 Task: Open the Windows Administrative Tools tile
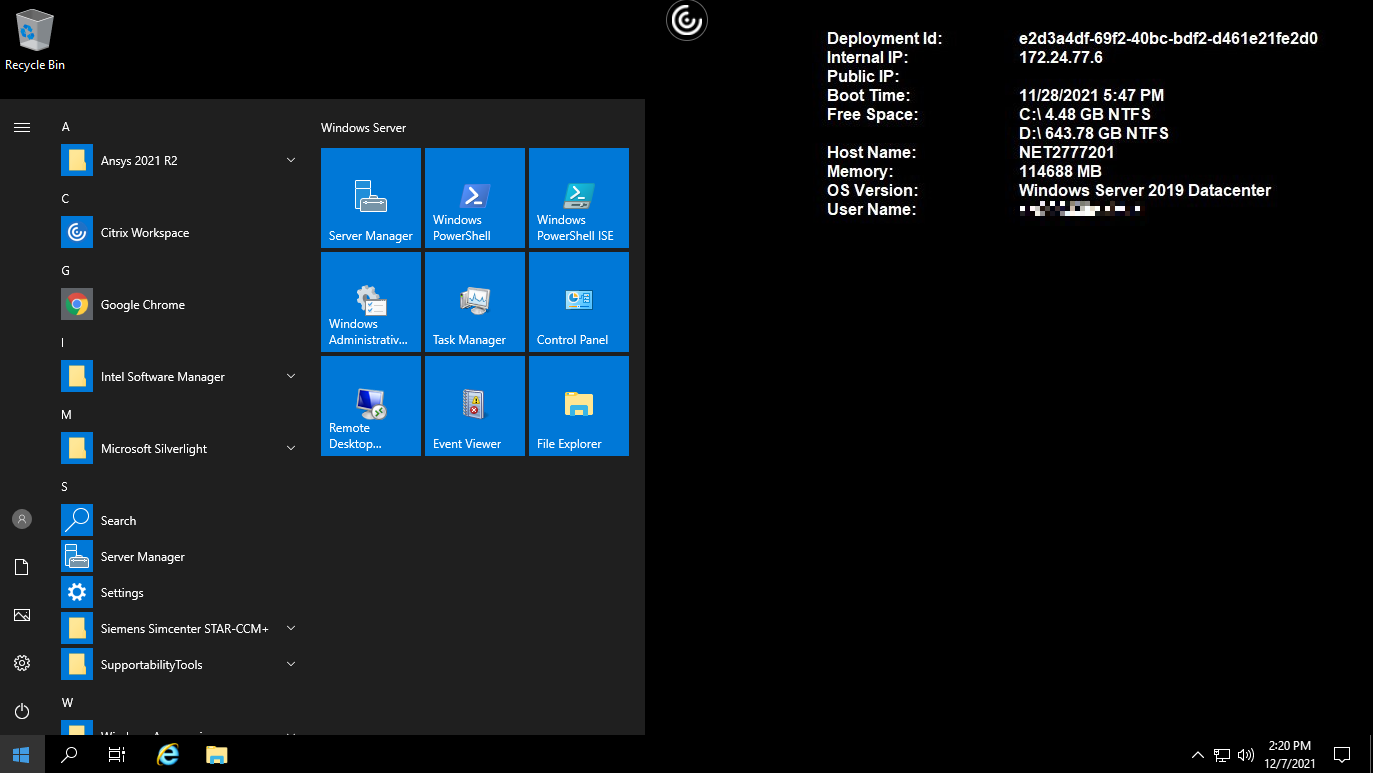coord(371,302)
